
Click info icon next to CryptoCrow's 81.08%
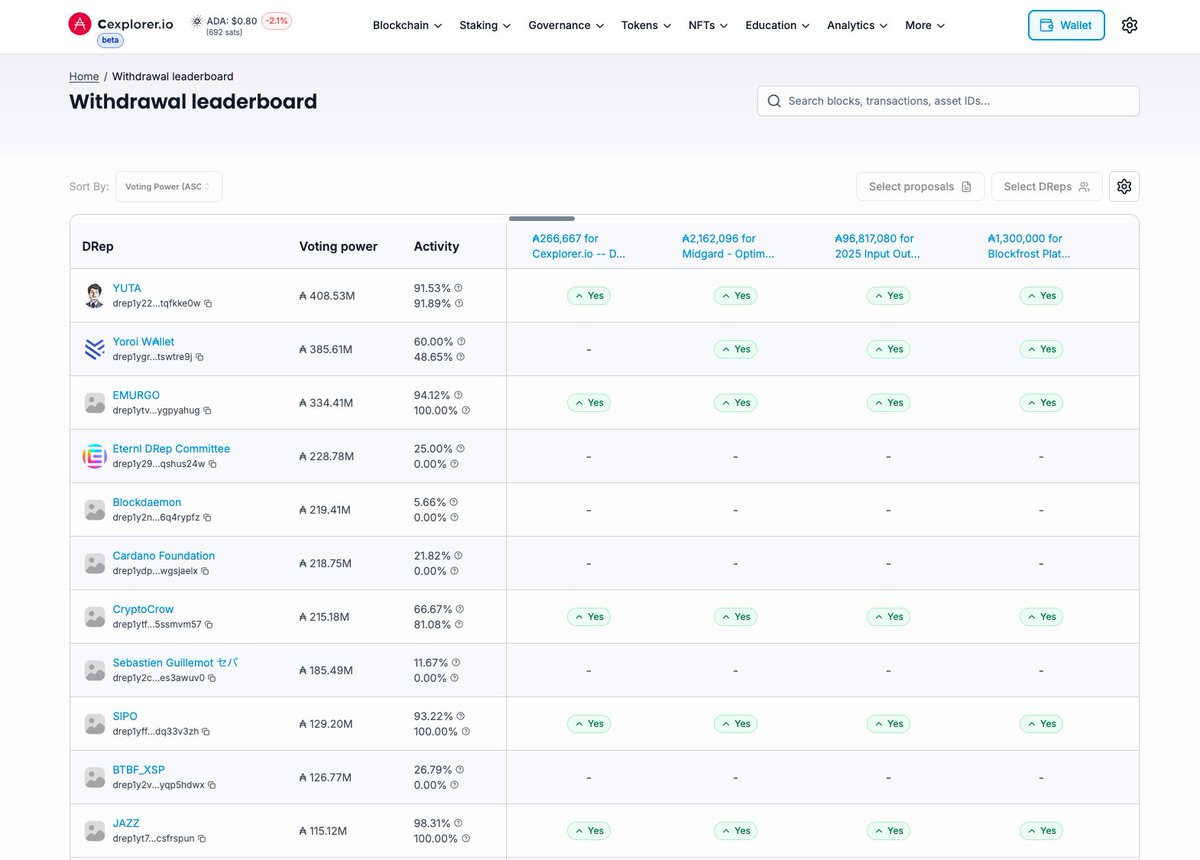(461, 624)
